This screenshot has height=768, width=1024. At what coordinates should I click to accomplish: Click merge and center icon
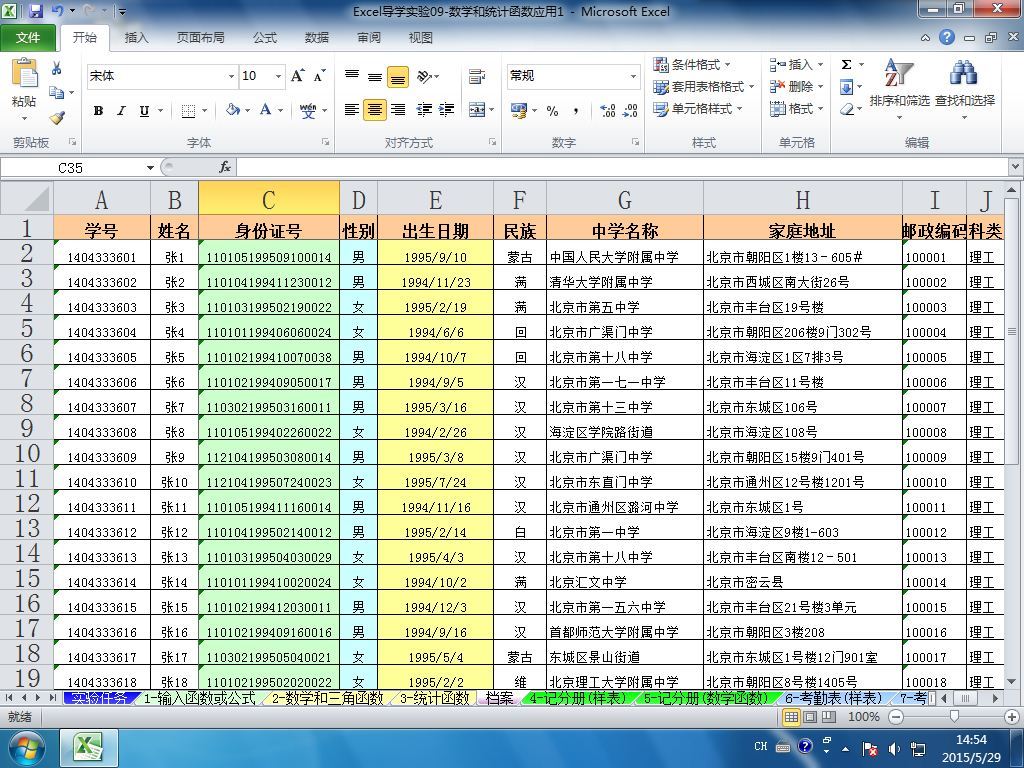pos(477,110)
